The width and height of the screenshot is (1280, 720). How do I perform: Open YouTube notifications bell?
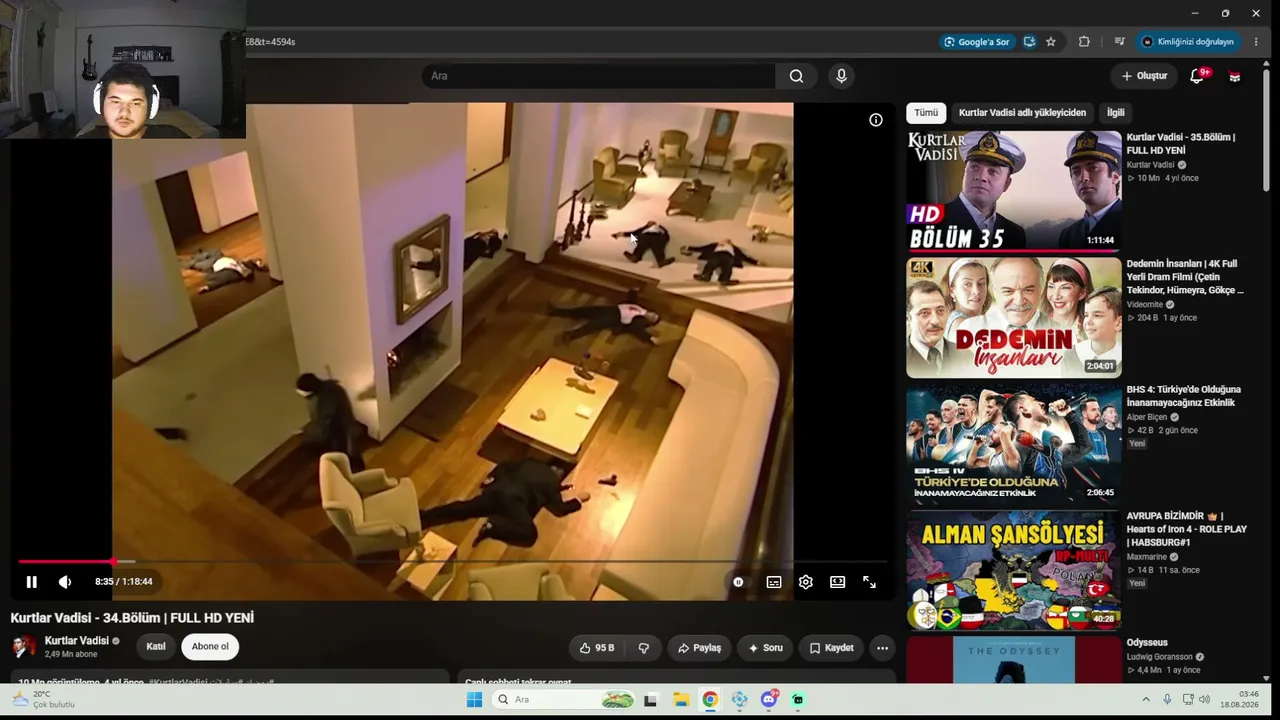tap(1197, 76)
